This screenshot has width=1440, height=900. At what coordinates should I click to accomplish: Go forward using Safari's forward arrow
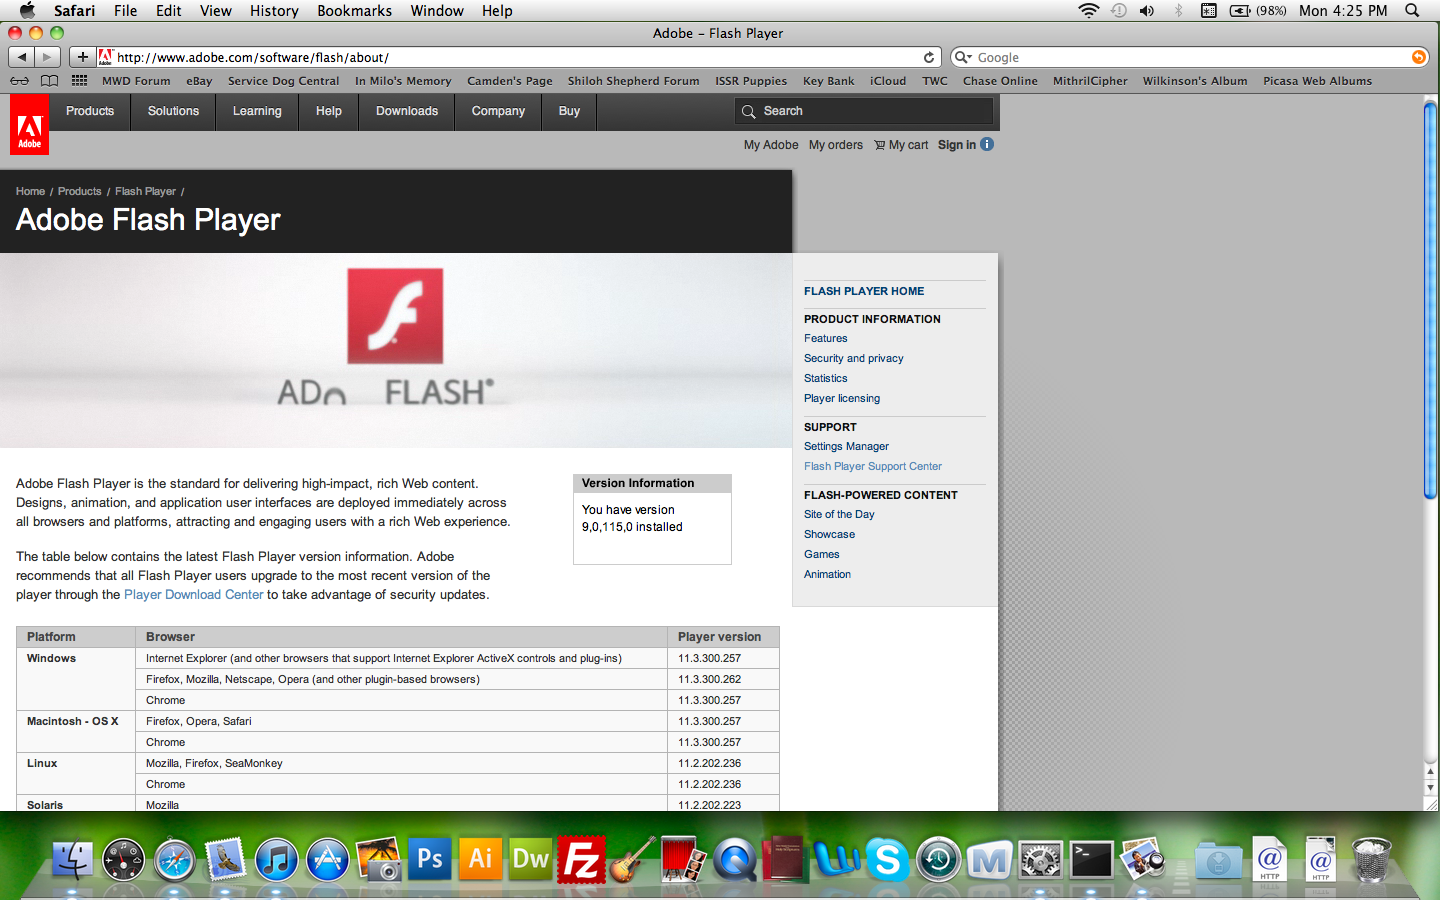(47, 57)
